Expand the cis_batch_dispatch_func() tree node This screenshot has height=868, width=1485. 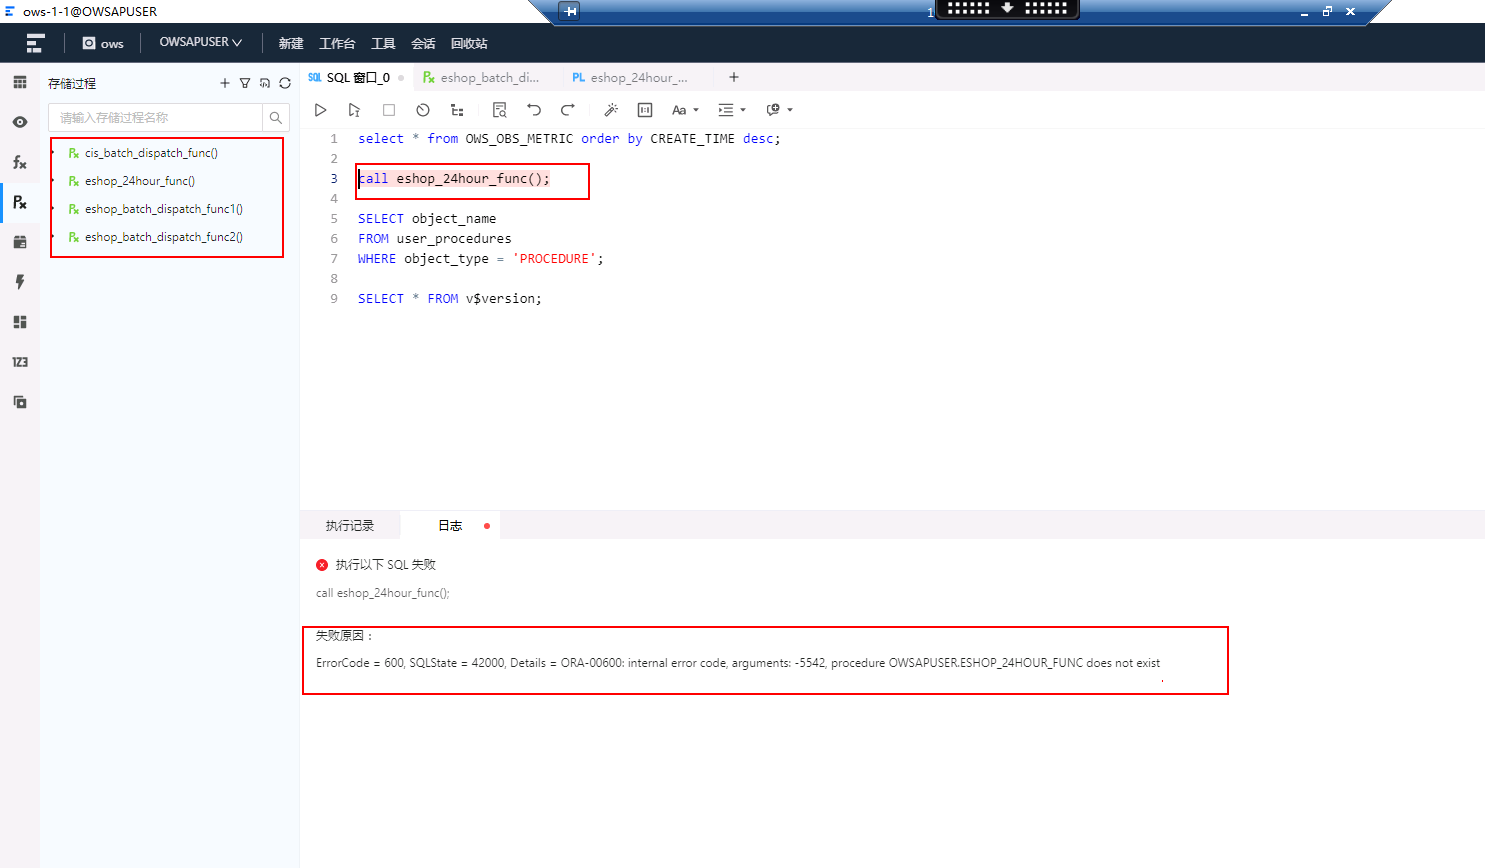(x=53, y=153)
